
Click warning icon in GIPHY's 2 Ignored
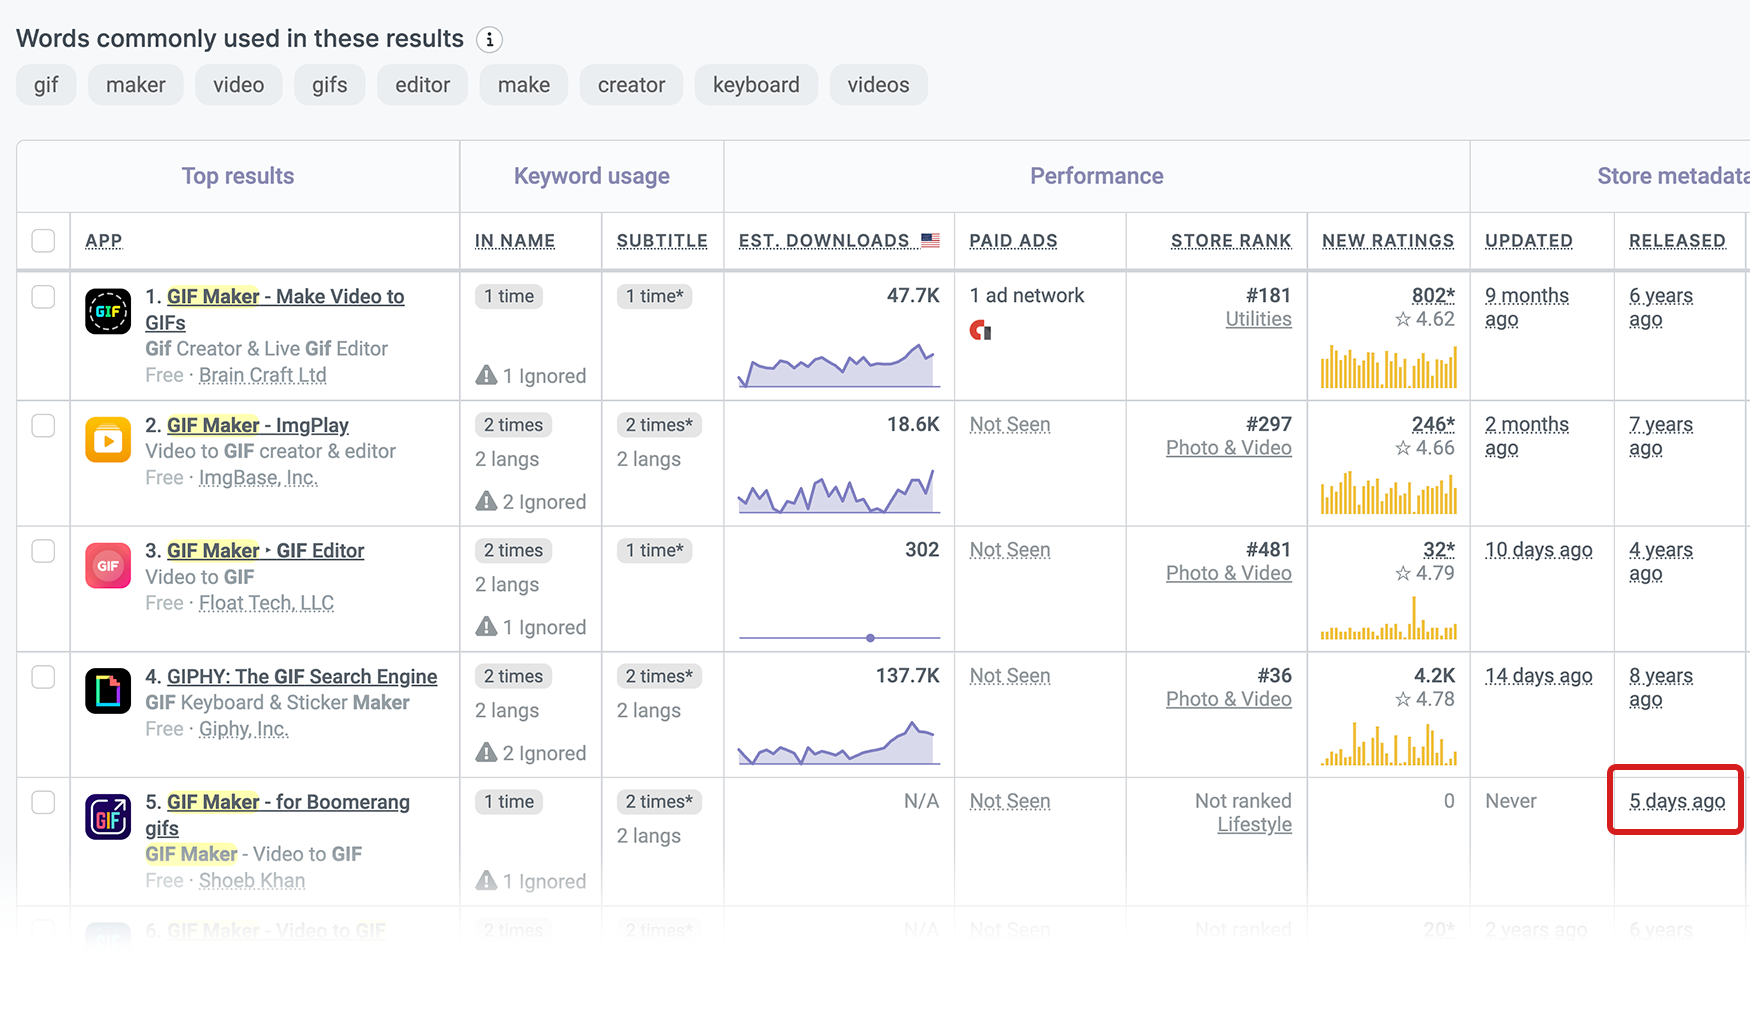coord(486,752)
